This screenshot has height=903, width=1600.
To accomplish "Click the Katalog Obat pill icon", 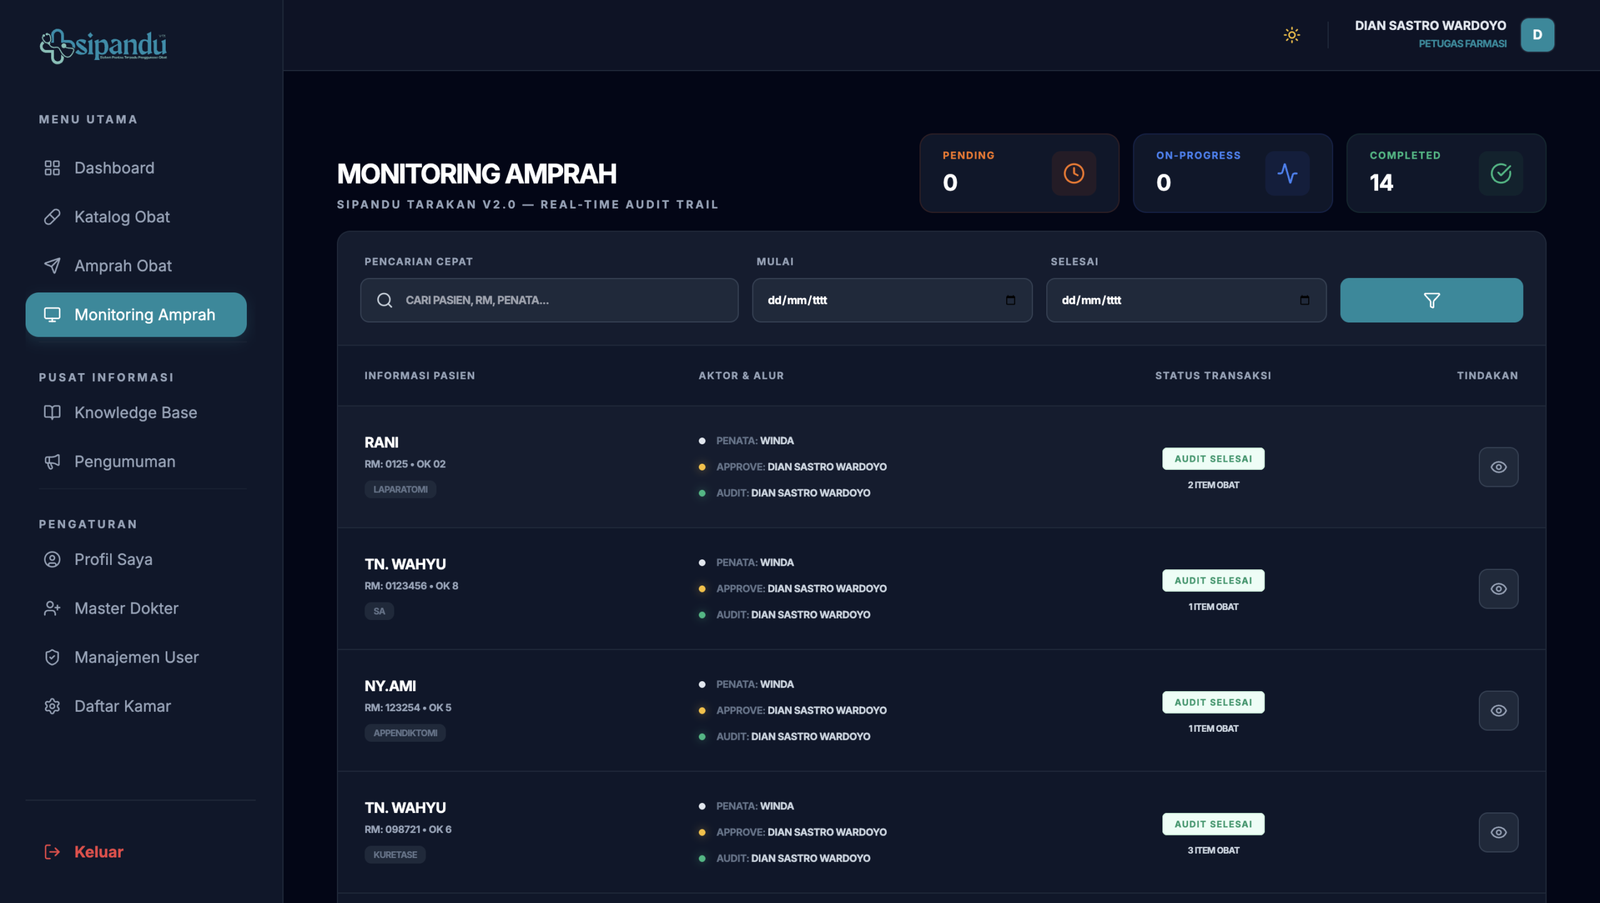I will 52,217.
